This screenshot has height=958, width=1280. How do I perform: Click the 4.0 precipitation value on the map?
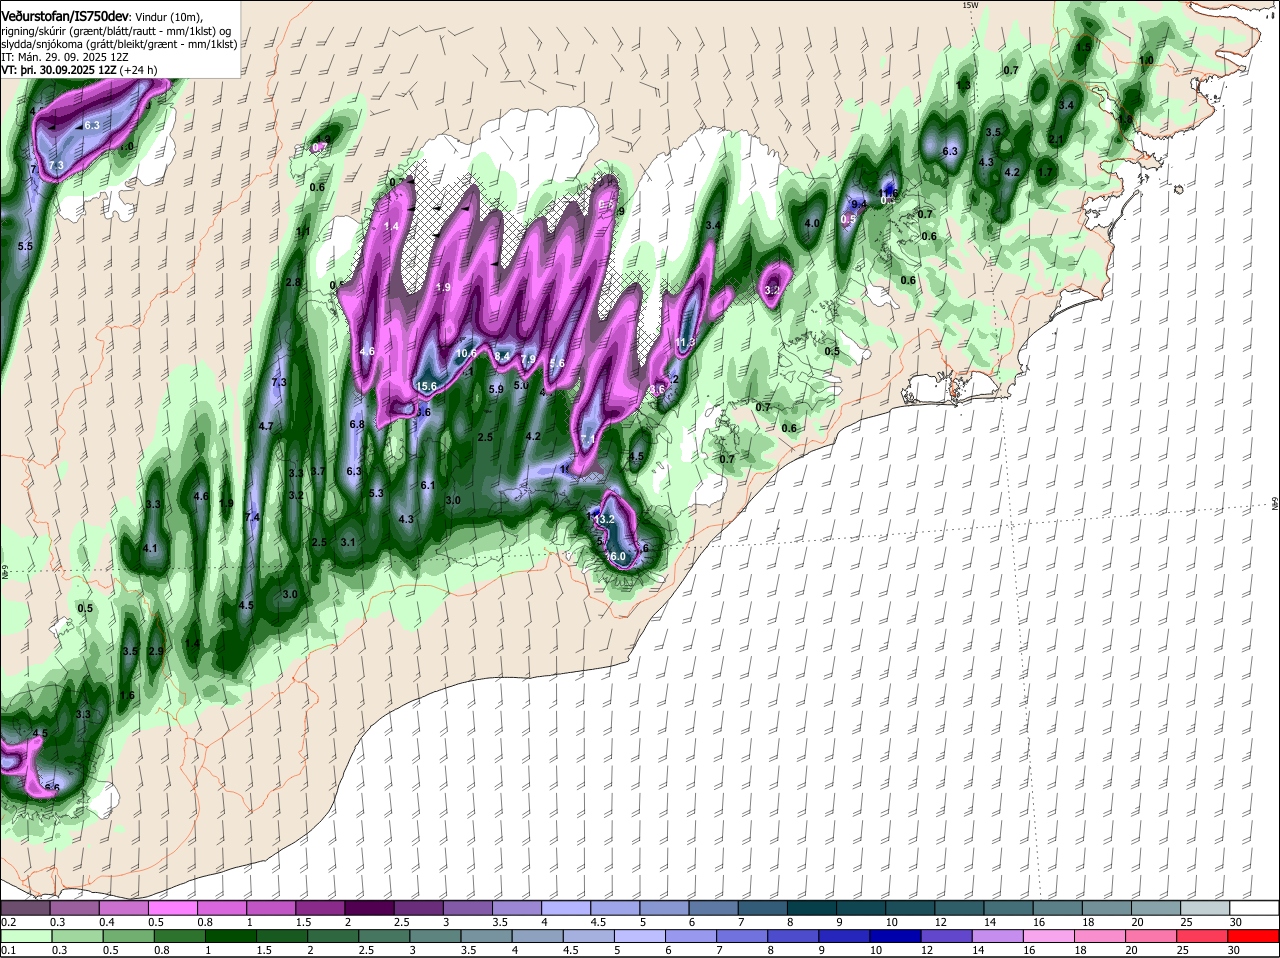coord(812,223)
